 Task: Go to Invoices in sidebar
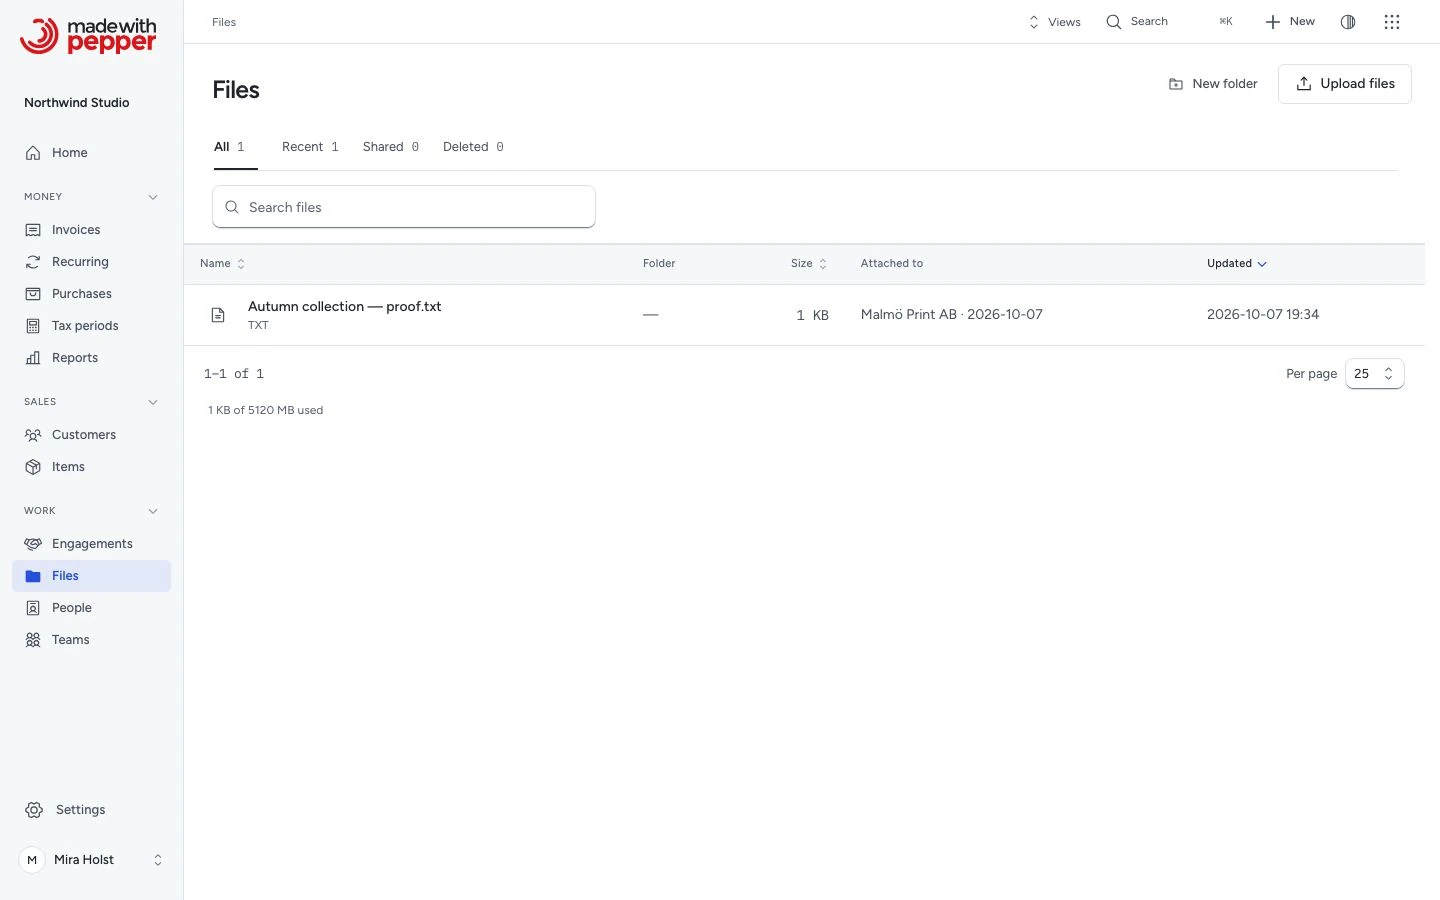(91, 230)
